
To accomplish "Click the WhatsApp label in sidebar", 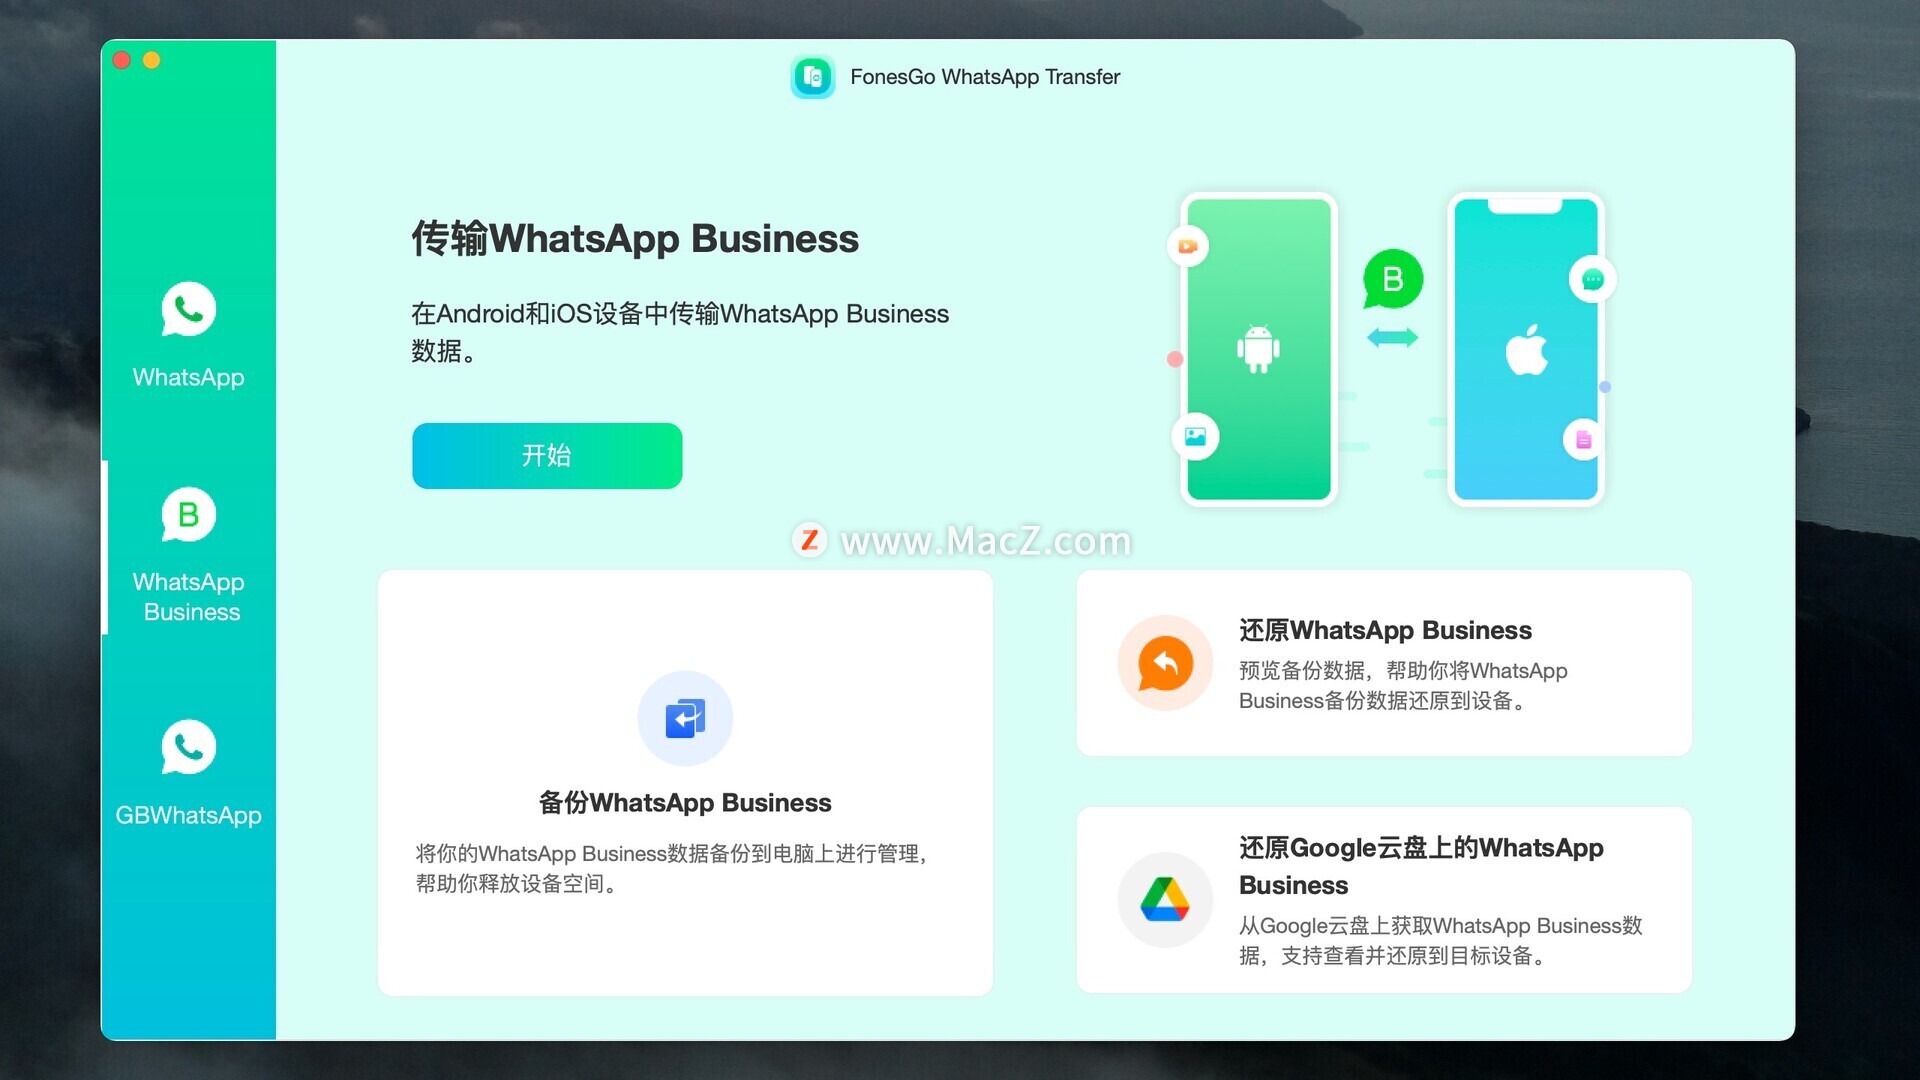I will [188, 377].
